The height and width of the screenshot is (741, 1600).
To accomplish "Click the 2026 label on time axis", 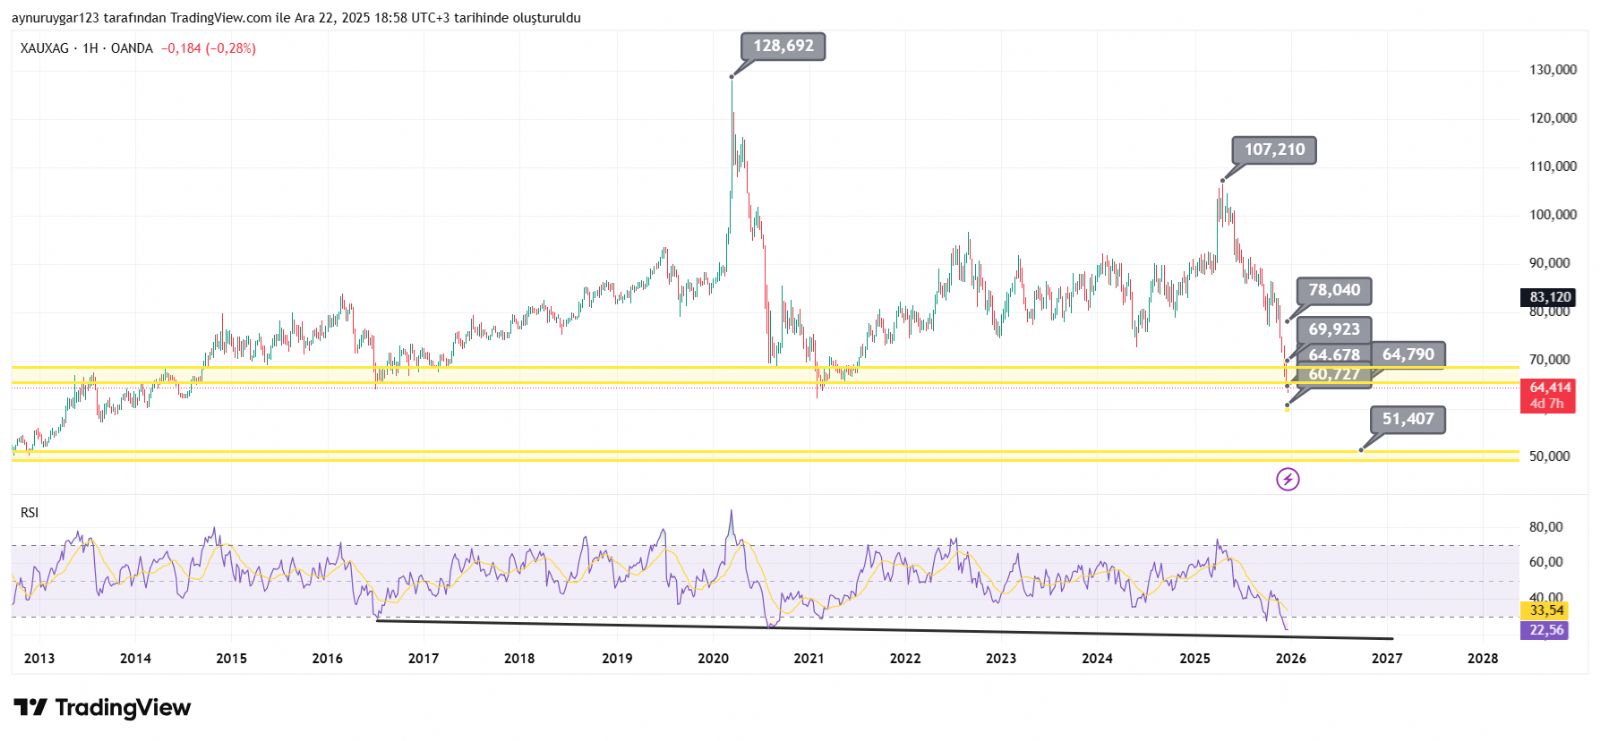I will point(1290,658).
